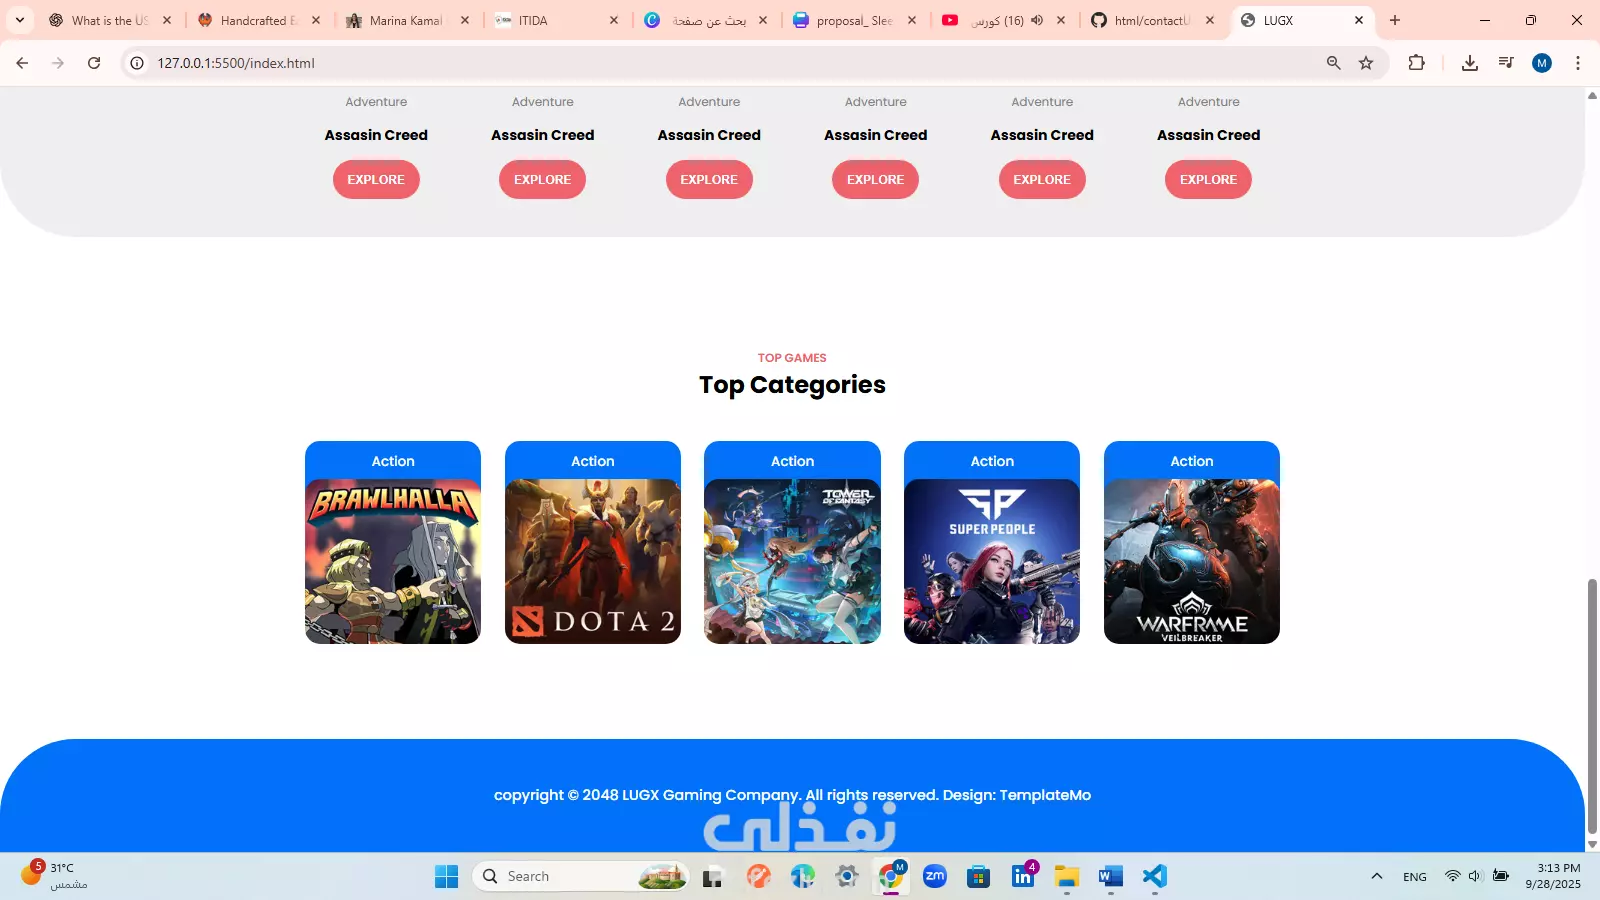
Task: Open the media controls icon in toolbar
Action: point(1506,63)
